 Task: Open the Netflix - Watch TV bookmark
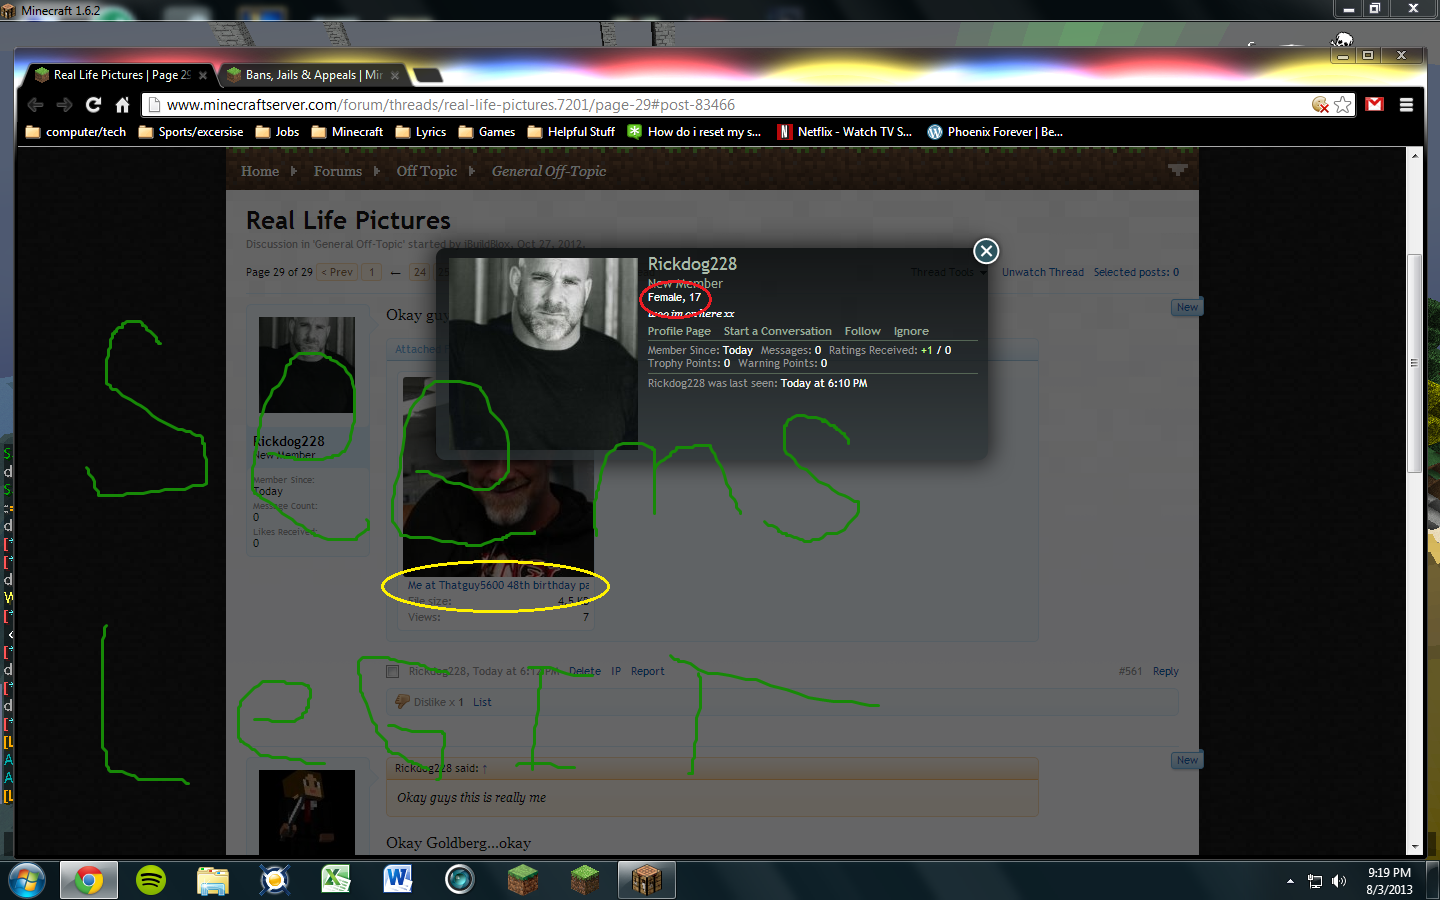click(845, 132)
